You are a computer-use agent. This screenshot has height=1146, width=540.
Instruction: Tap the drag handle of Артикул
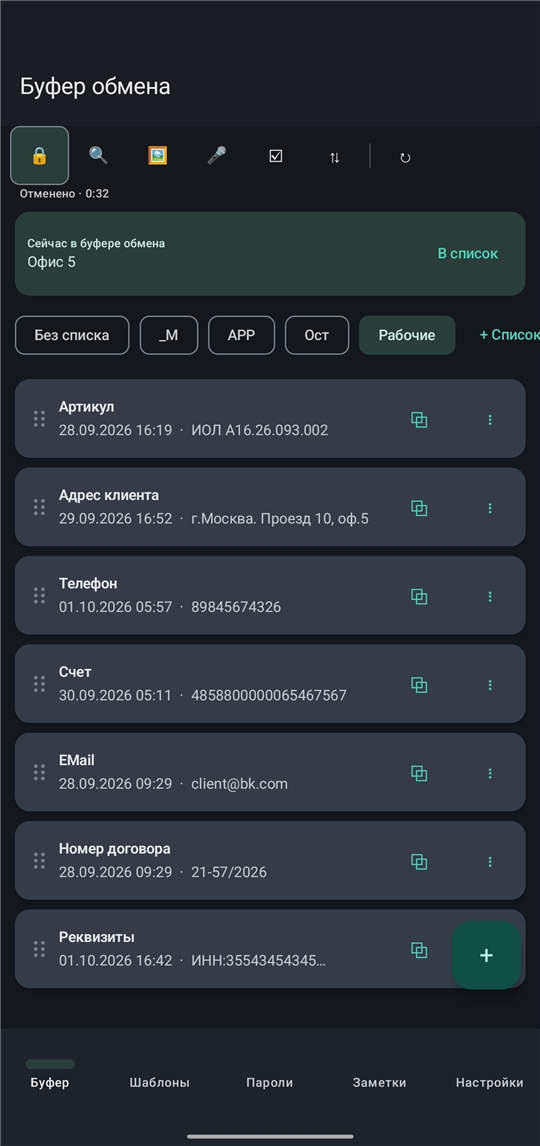click(x=39, y=419)
